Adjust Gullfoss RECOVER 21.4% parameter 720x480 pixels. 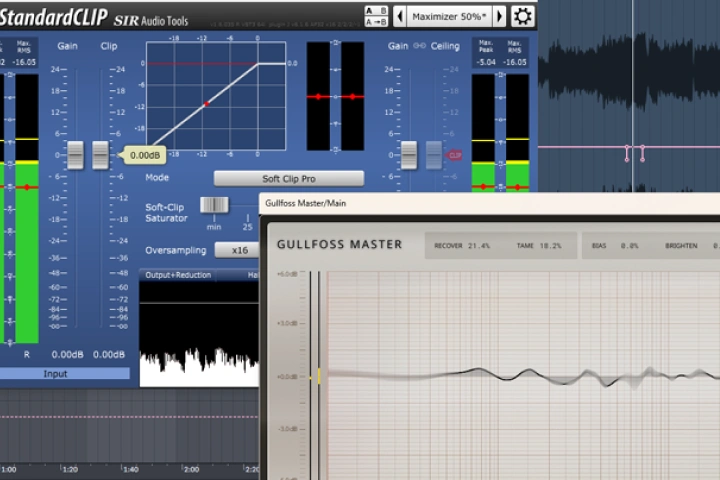click(462, 246)
